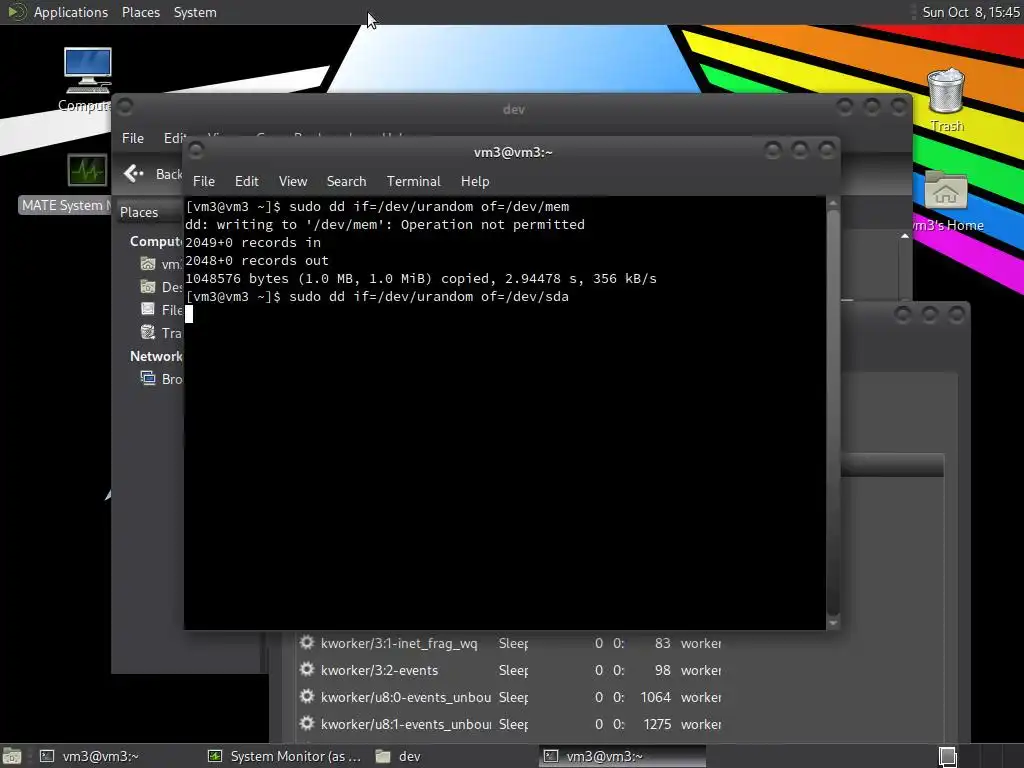The image size is (1024, 768).
Task: Select Browse Network icon in sidebar
Action: pyautogui.click(x=148, y=379)
